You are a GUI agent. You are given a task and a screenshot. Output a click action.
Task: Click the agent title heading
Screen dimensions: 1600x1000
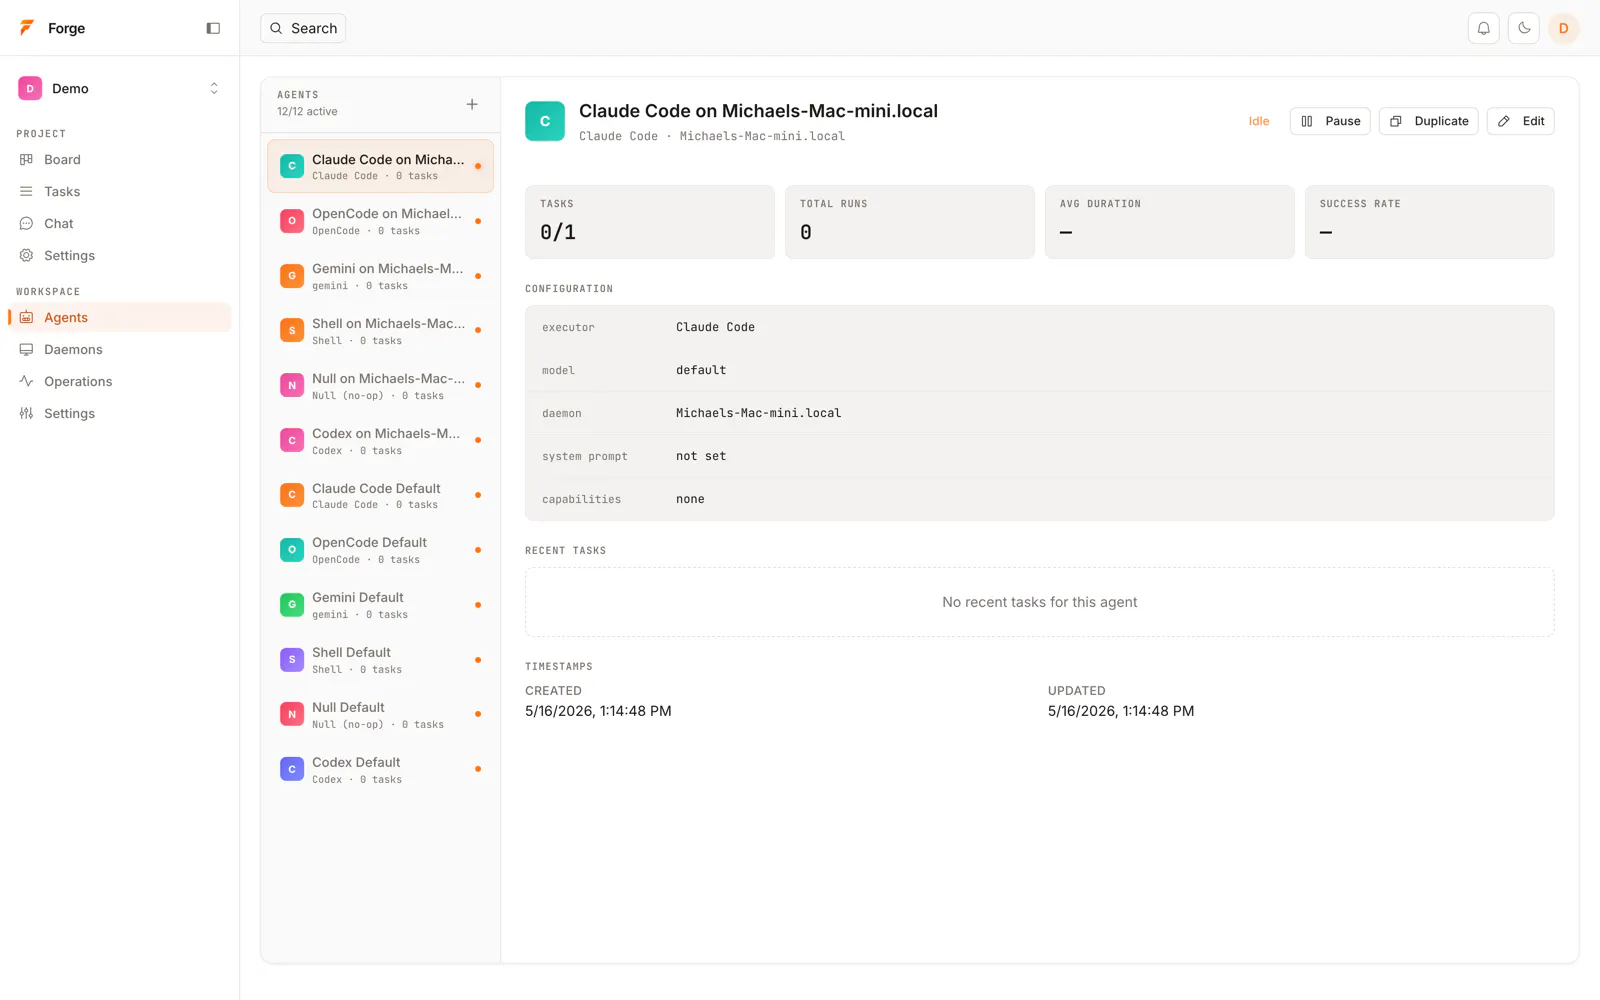[x=758, y=111]
